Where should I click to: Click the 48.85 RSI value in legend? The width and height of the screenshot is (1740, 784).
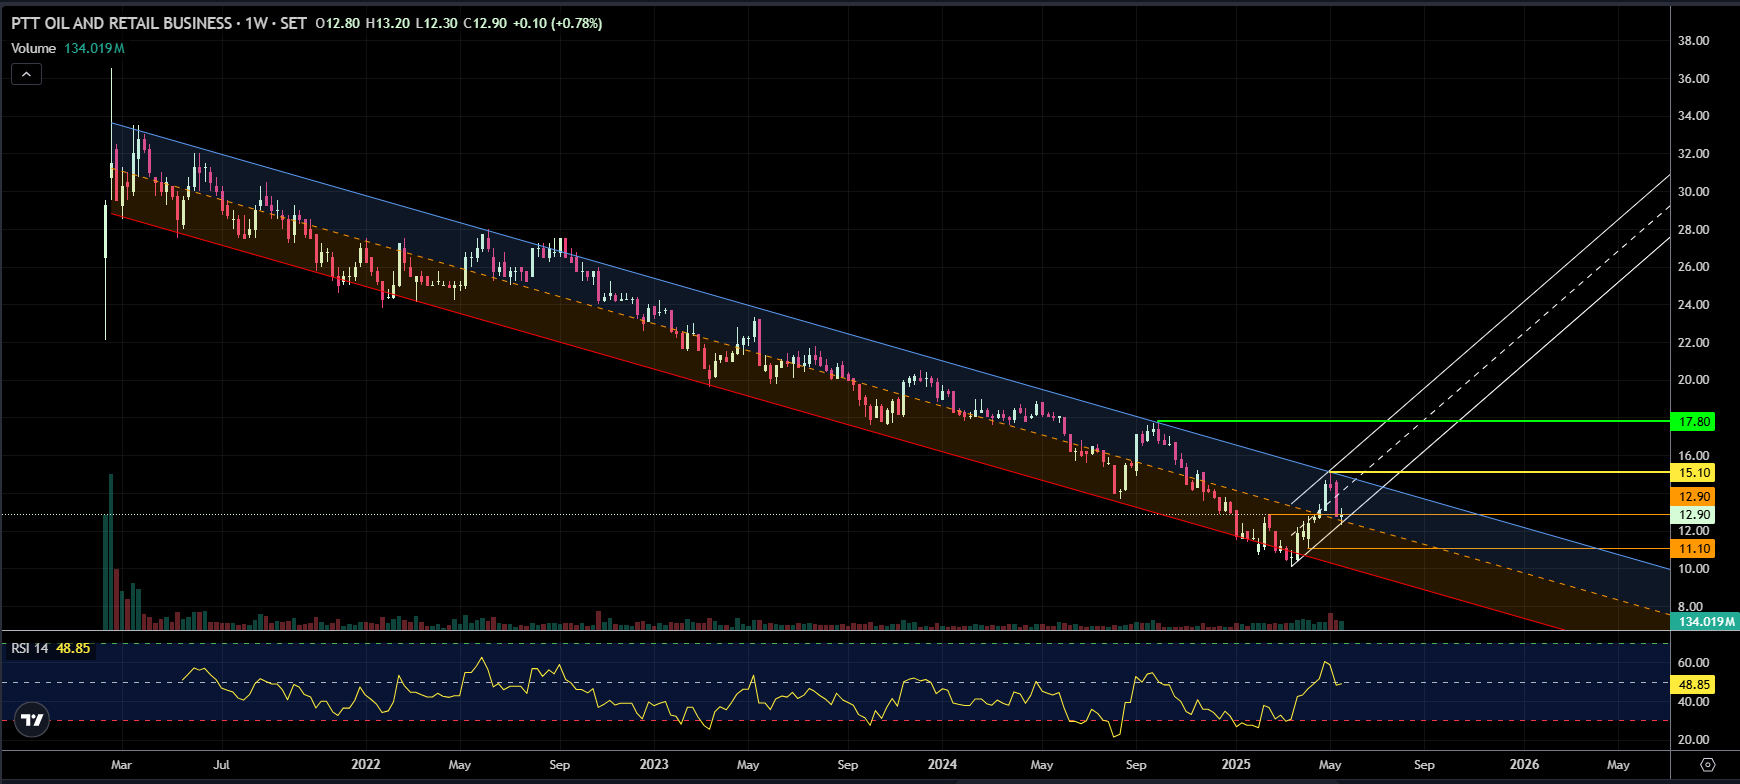click(x=73, y=648)
